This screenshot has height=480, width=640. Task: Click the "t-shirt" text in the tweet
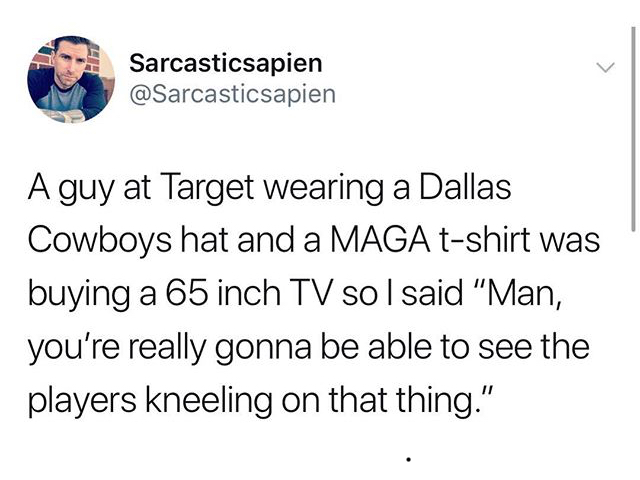coord(484,240)
